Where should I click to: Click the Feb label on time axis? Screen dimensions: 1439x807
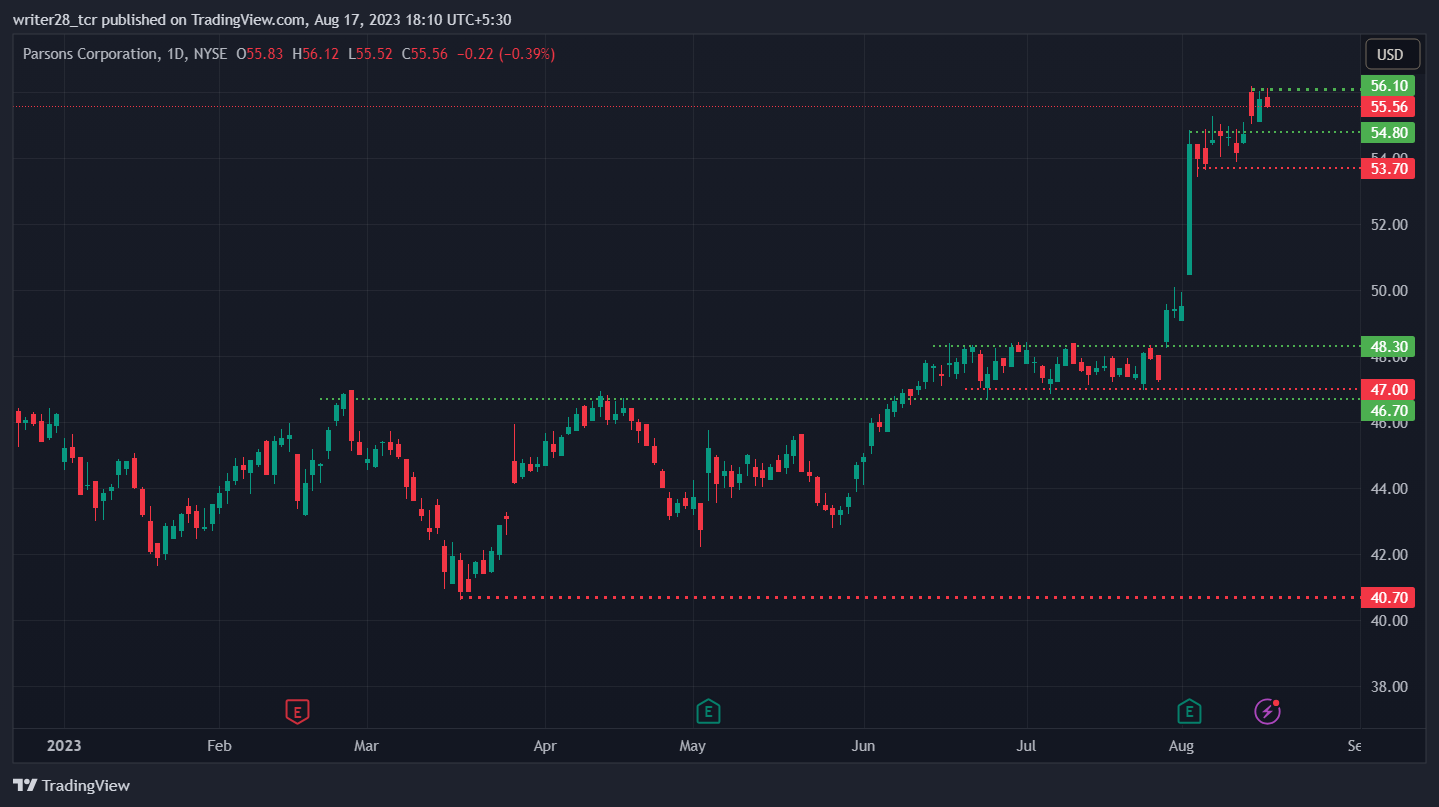pyautogui.click(x=218, y=746)
